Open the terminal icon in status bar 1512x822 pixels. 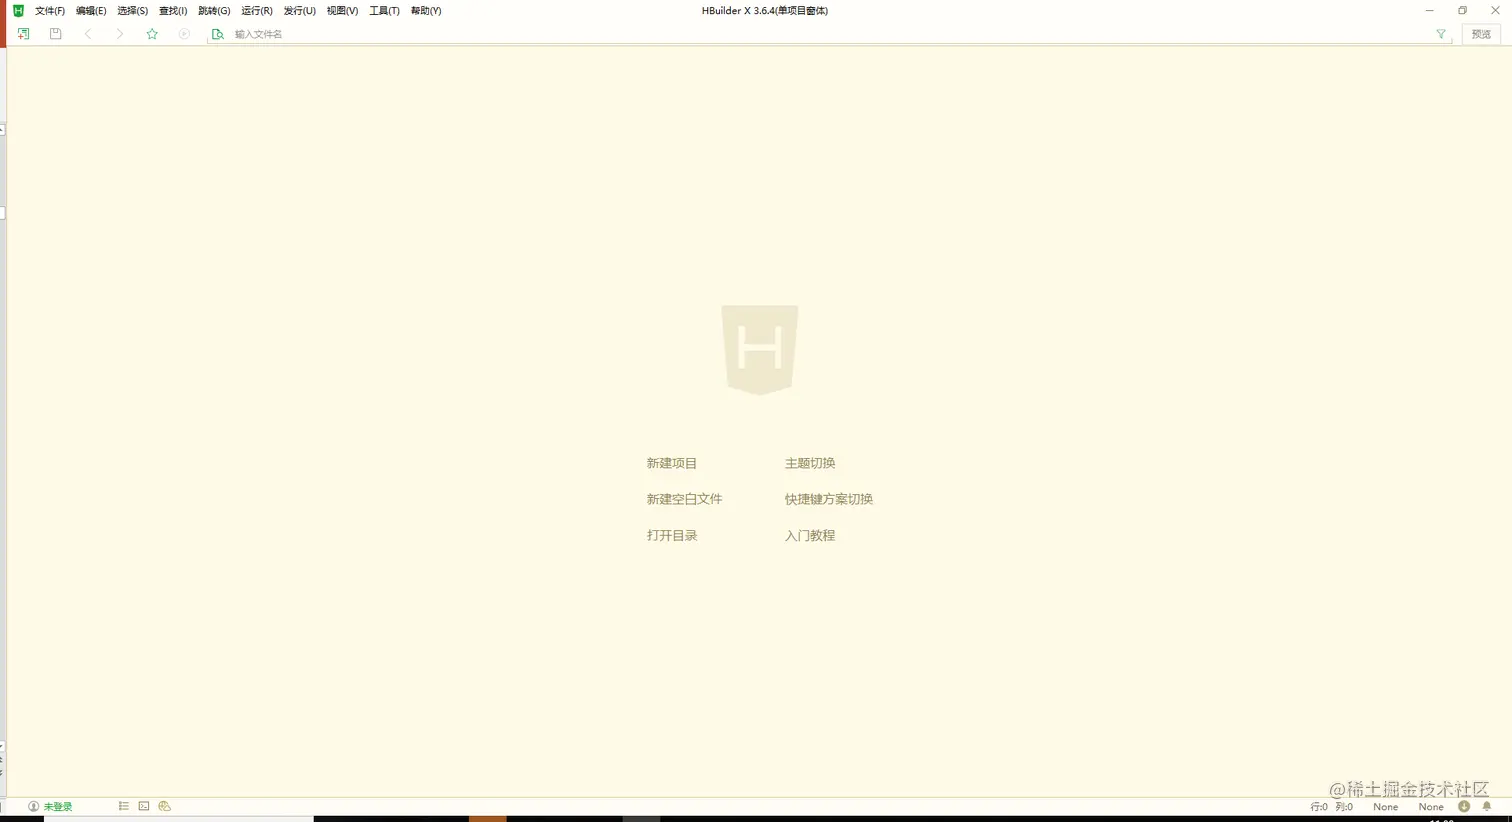(x=144, y=806)
